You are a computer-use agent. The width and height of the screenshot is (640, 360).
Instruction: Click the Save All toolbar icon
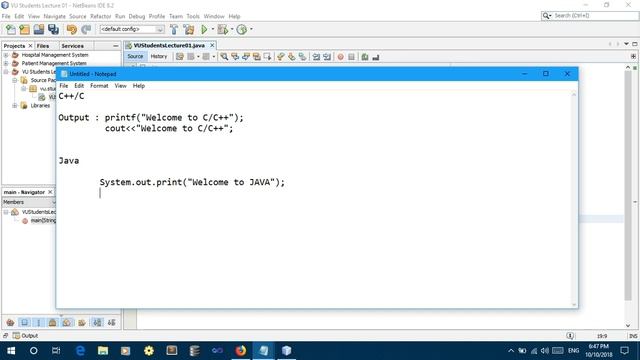(x=53, y=29)
